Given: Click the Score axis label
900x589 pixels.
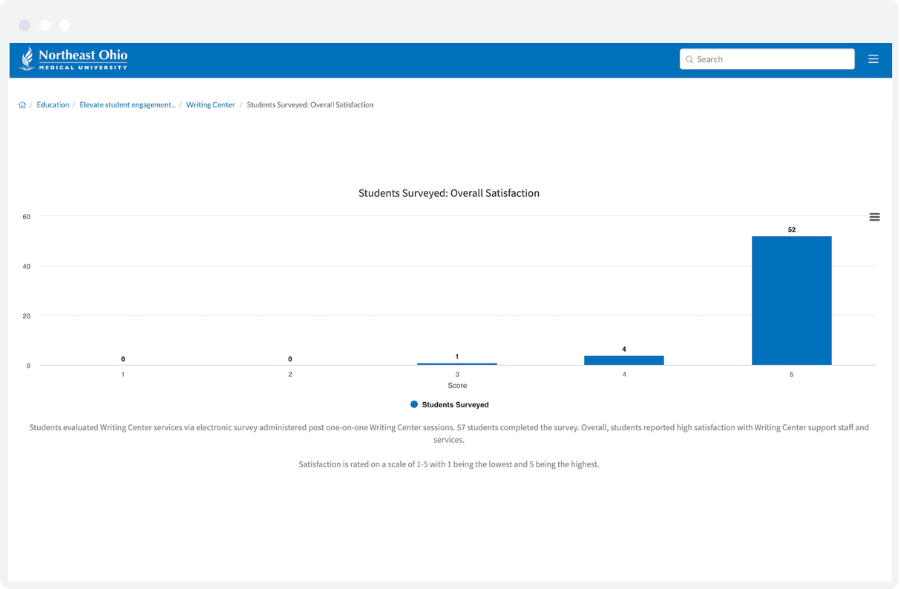Looking at the screenshot, I should click(x=456, y=385).
